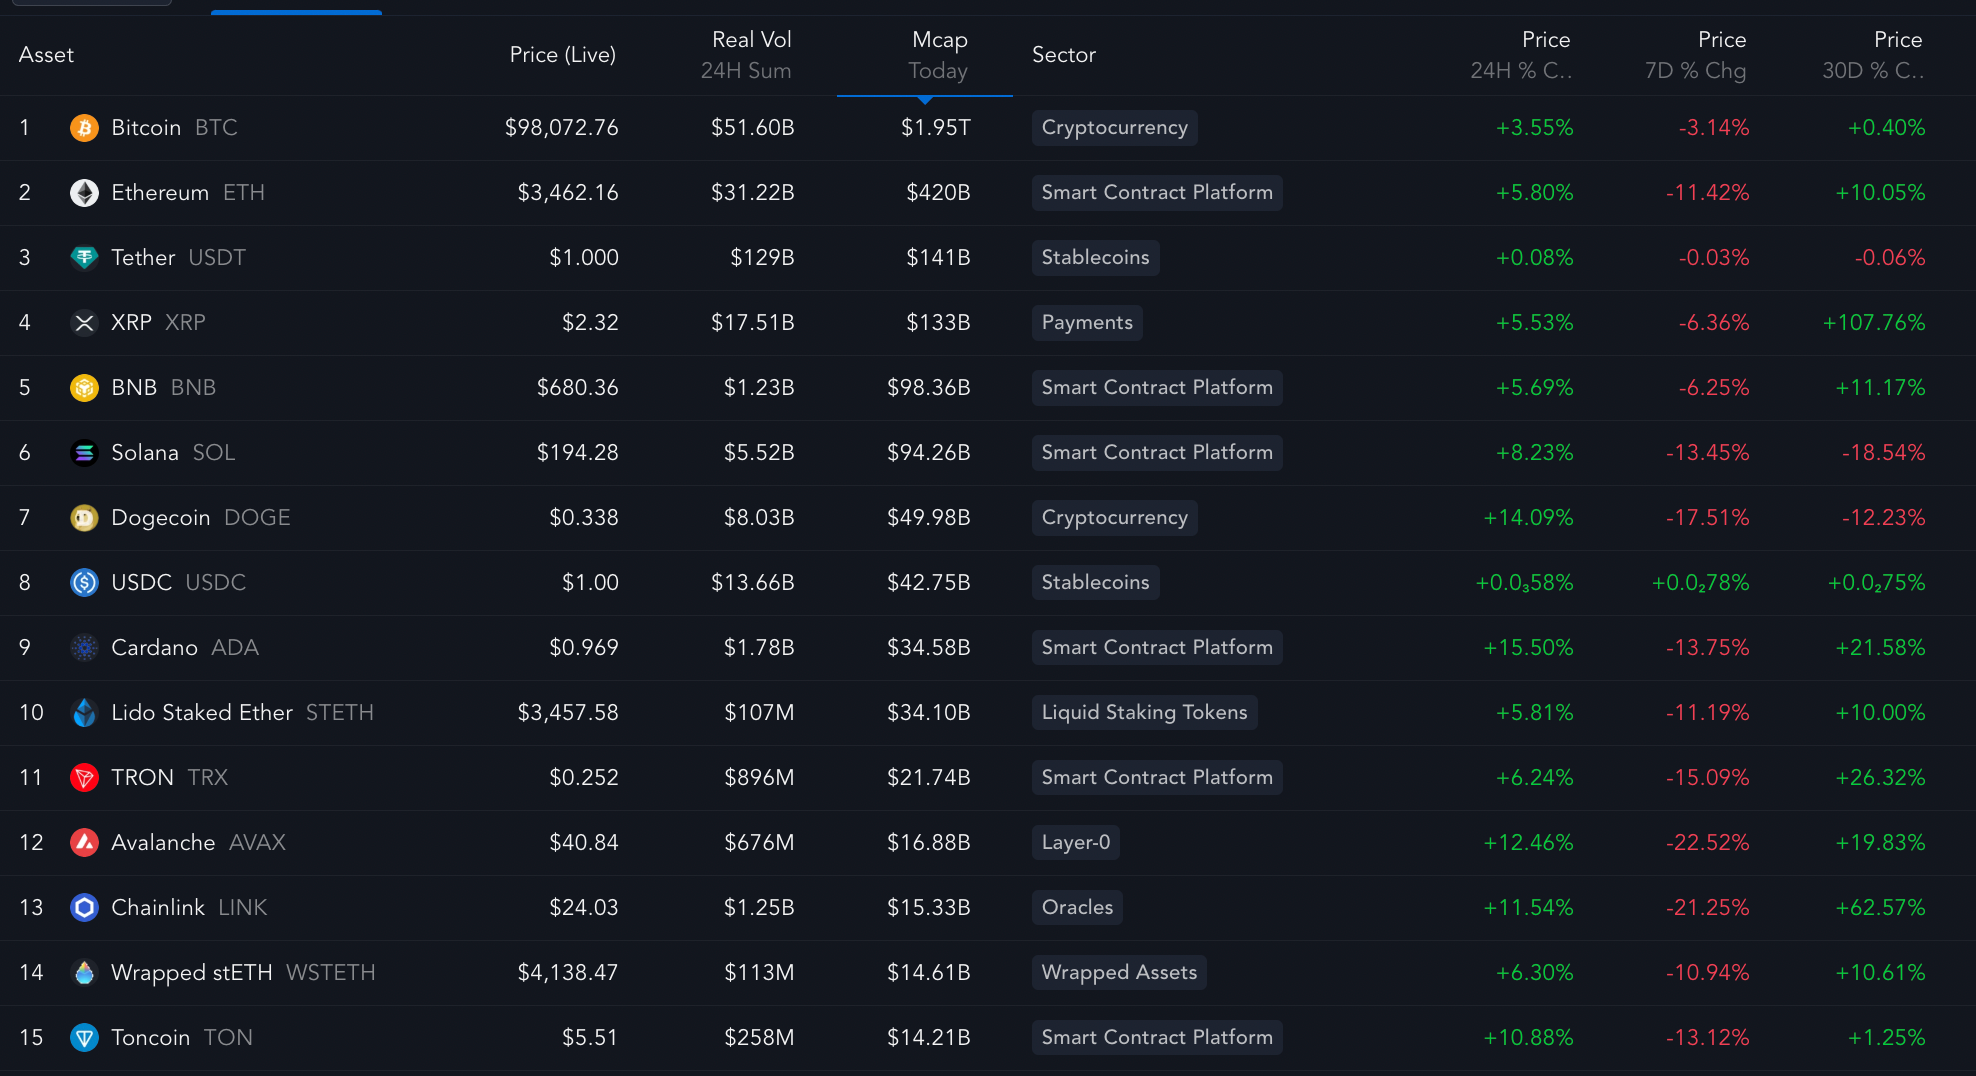Click Bitcoin's Cryptocurrency sector tag
The width and height of the screenshot is (1976, 1076).
(x=1114, y=128)
